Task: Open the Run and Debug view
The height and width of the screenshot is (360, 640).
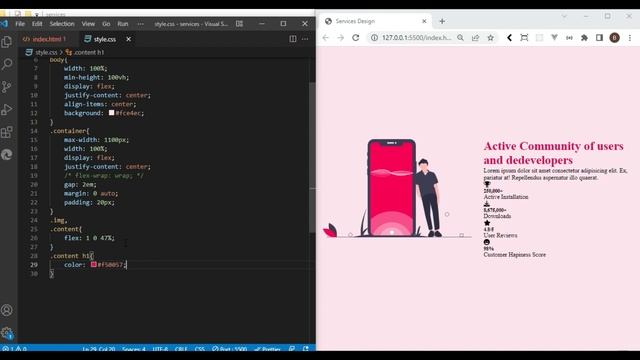Action: [7, 109]
